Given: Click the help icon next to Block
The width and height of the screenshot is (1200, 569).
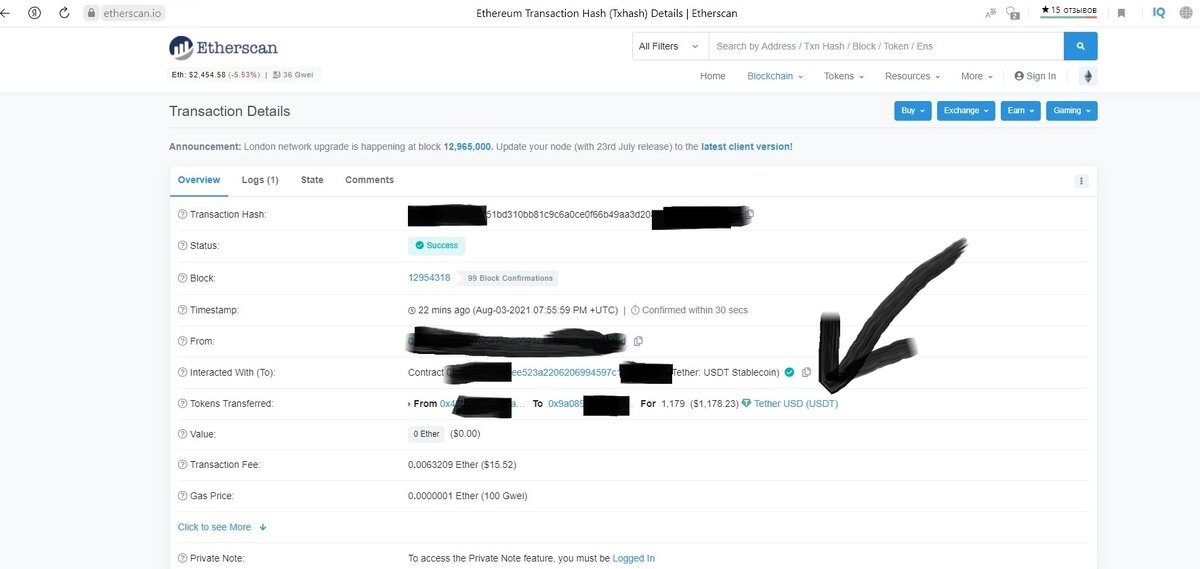Looking at the screenshot, I should [182, 278].
